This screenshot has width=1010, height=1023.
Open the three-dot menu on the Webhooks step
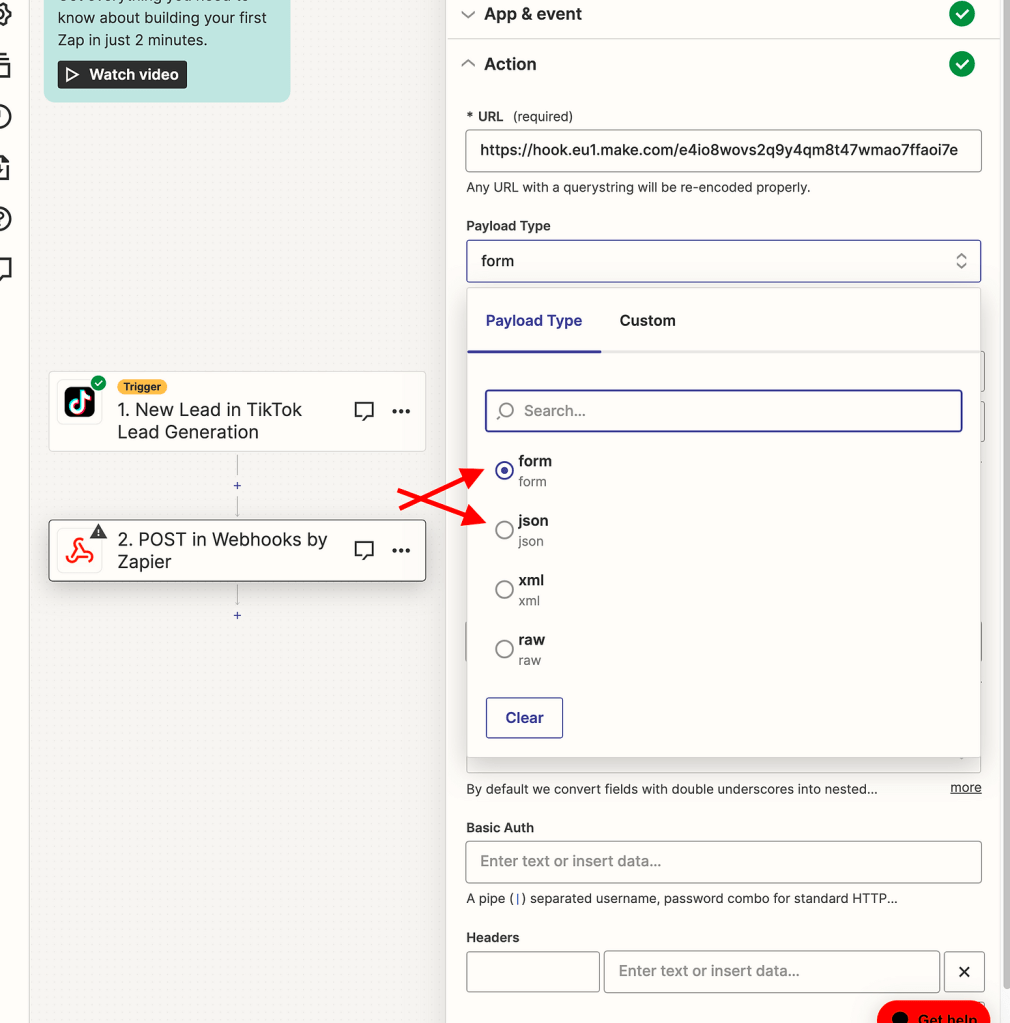pyautogui.click(x=401, y=550)
